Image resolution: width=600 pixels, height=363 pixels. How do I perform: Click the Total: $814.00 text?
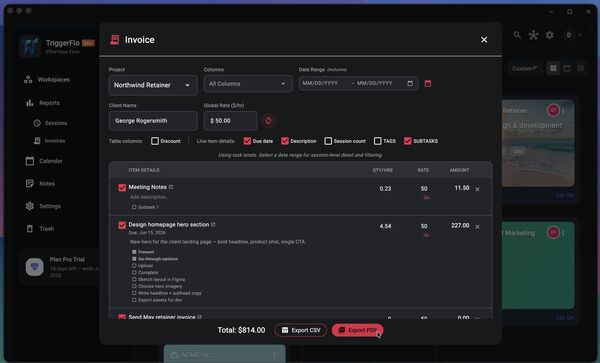coord(241,330)
